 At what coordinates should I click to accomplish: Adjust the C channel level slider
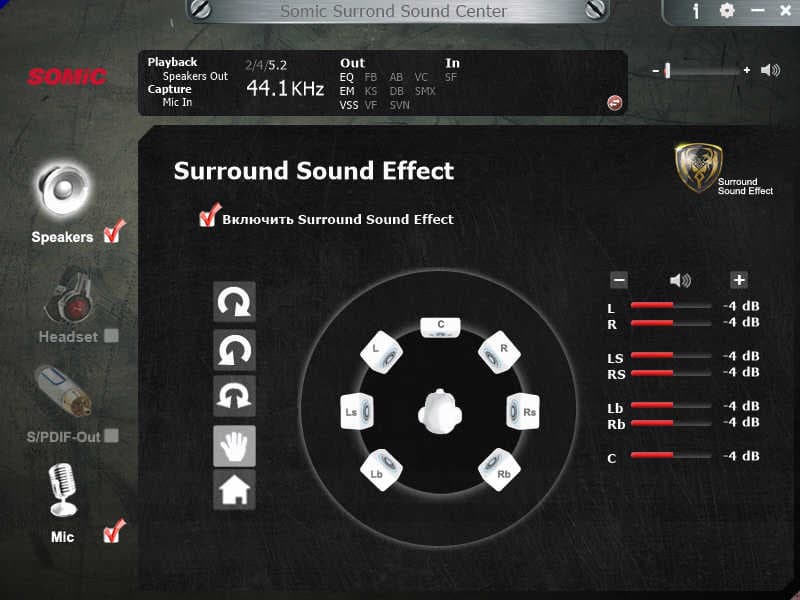[671, 455]
